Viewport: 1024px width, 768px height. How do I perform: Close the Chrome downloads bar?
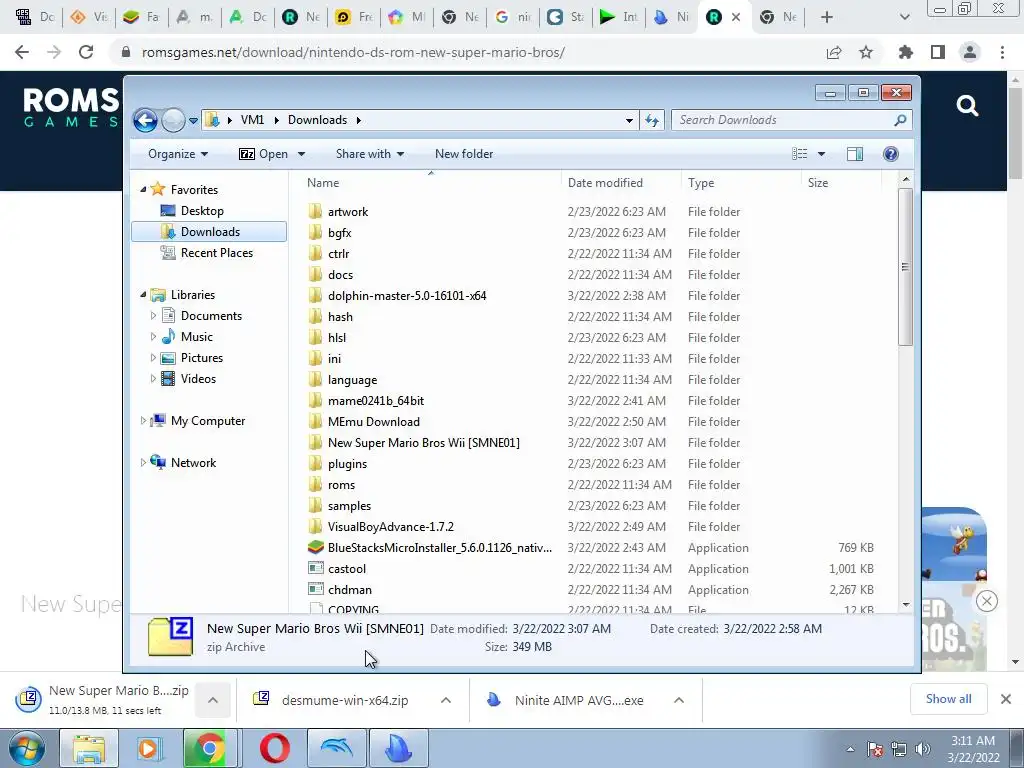pyautogui.click(x=1006, y=699)
